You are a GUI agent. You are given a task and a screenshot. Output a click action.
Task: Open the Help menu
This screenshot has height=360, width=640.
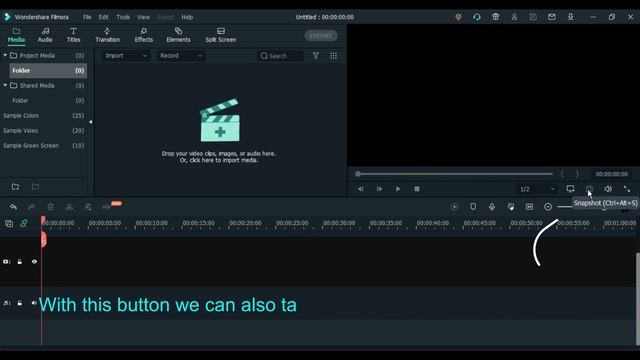187,17
